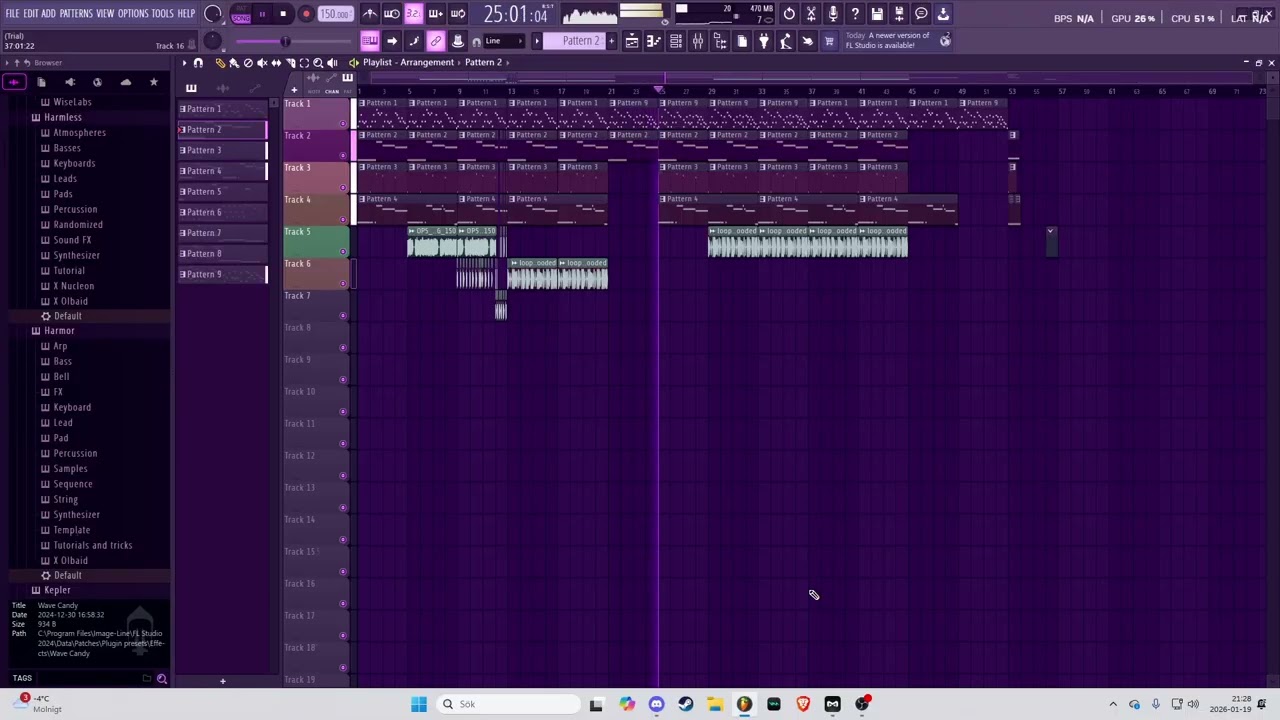Click the song position slider
The image size is (1280, 720).
tap(291, 41)
